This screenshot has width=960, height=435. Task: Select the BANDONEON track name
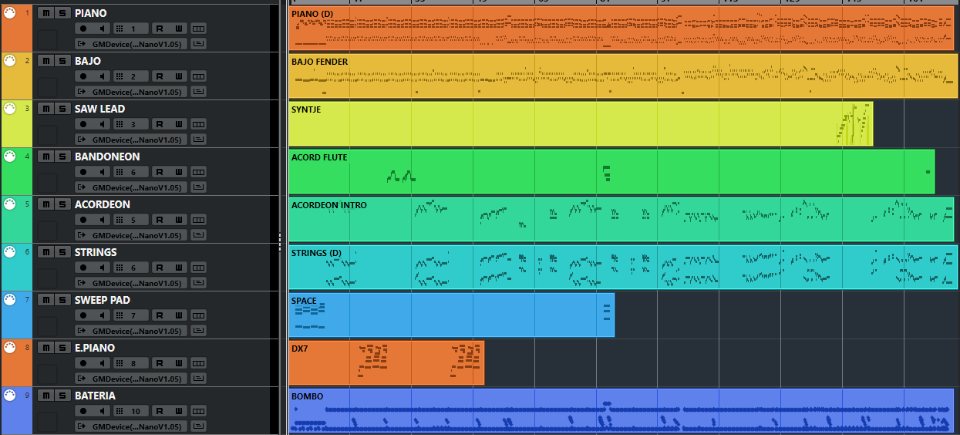[x=107, y=156]
